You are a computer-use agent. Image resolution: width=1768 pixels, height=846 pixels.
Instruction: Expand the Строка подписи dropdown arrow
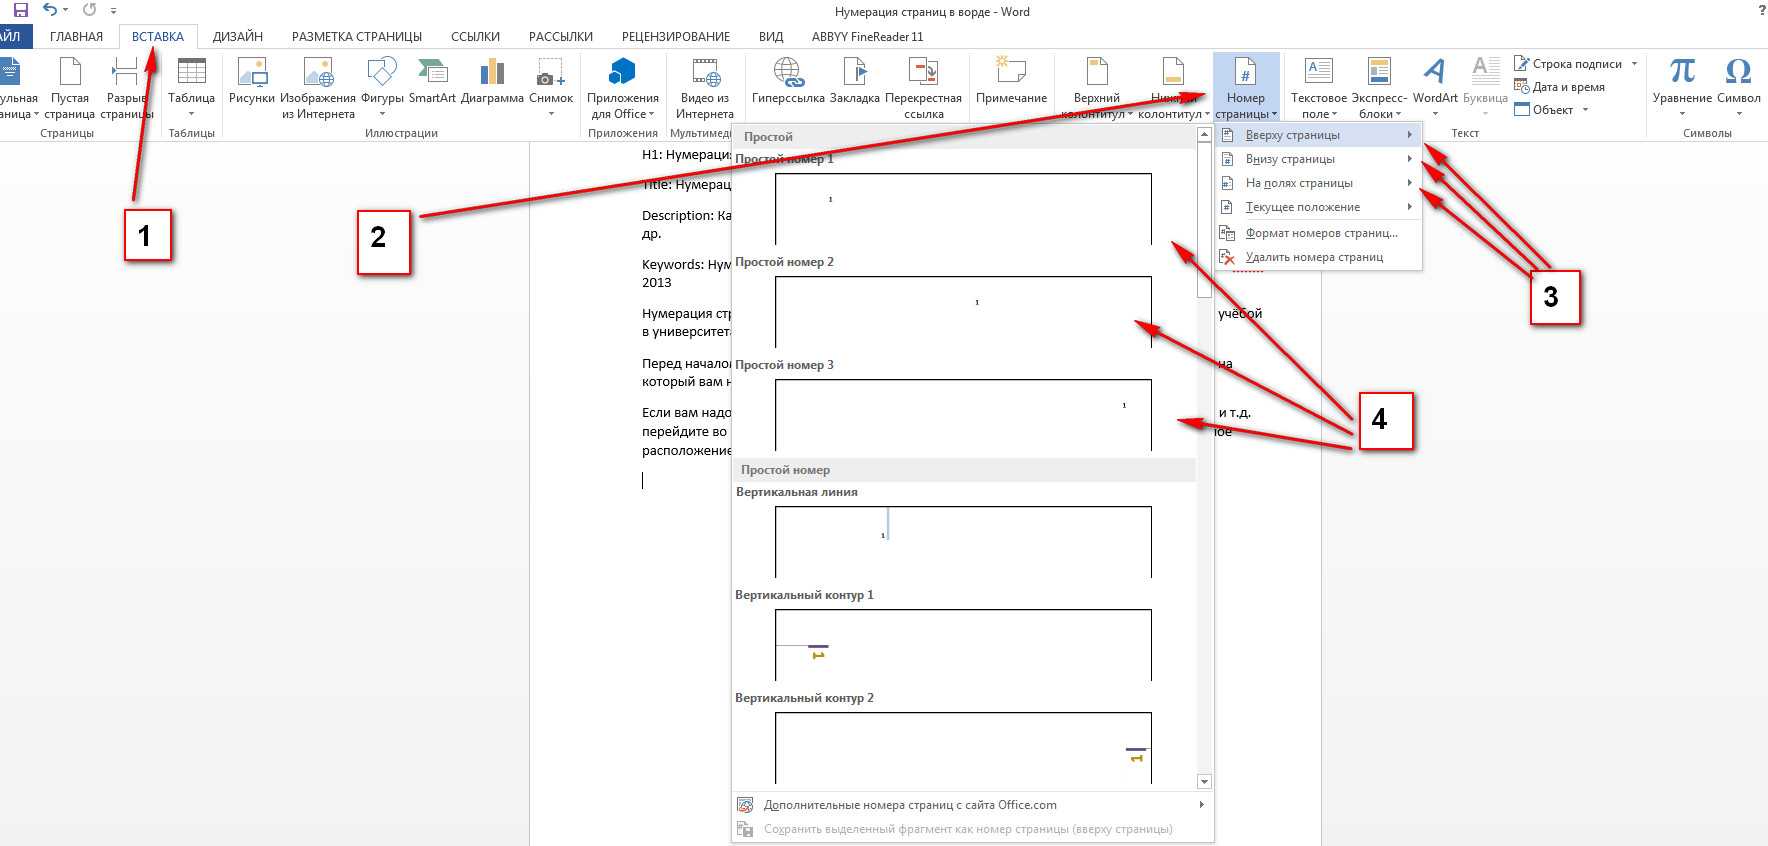[x=1634, y=64]
